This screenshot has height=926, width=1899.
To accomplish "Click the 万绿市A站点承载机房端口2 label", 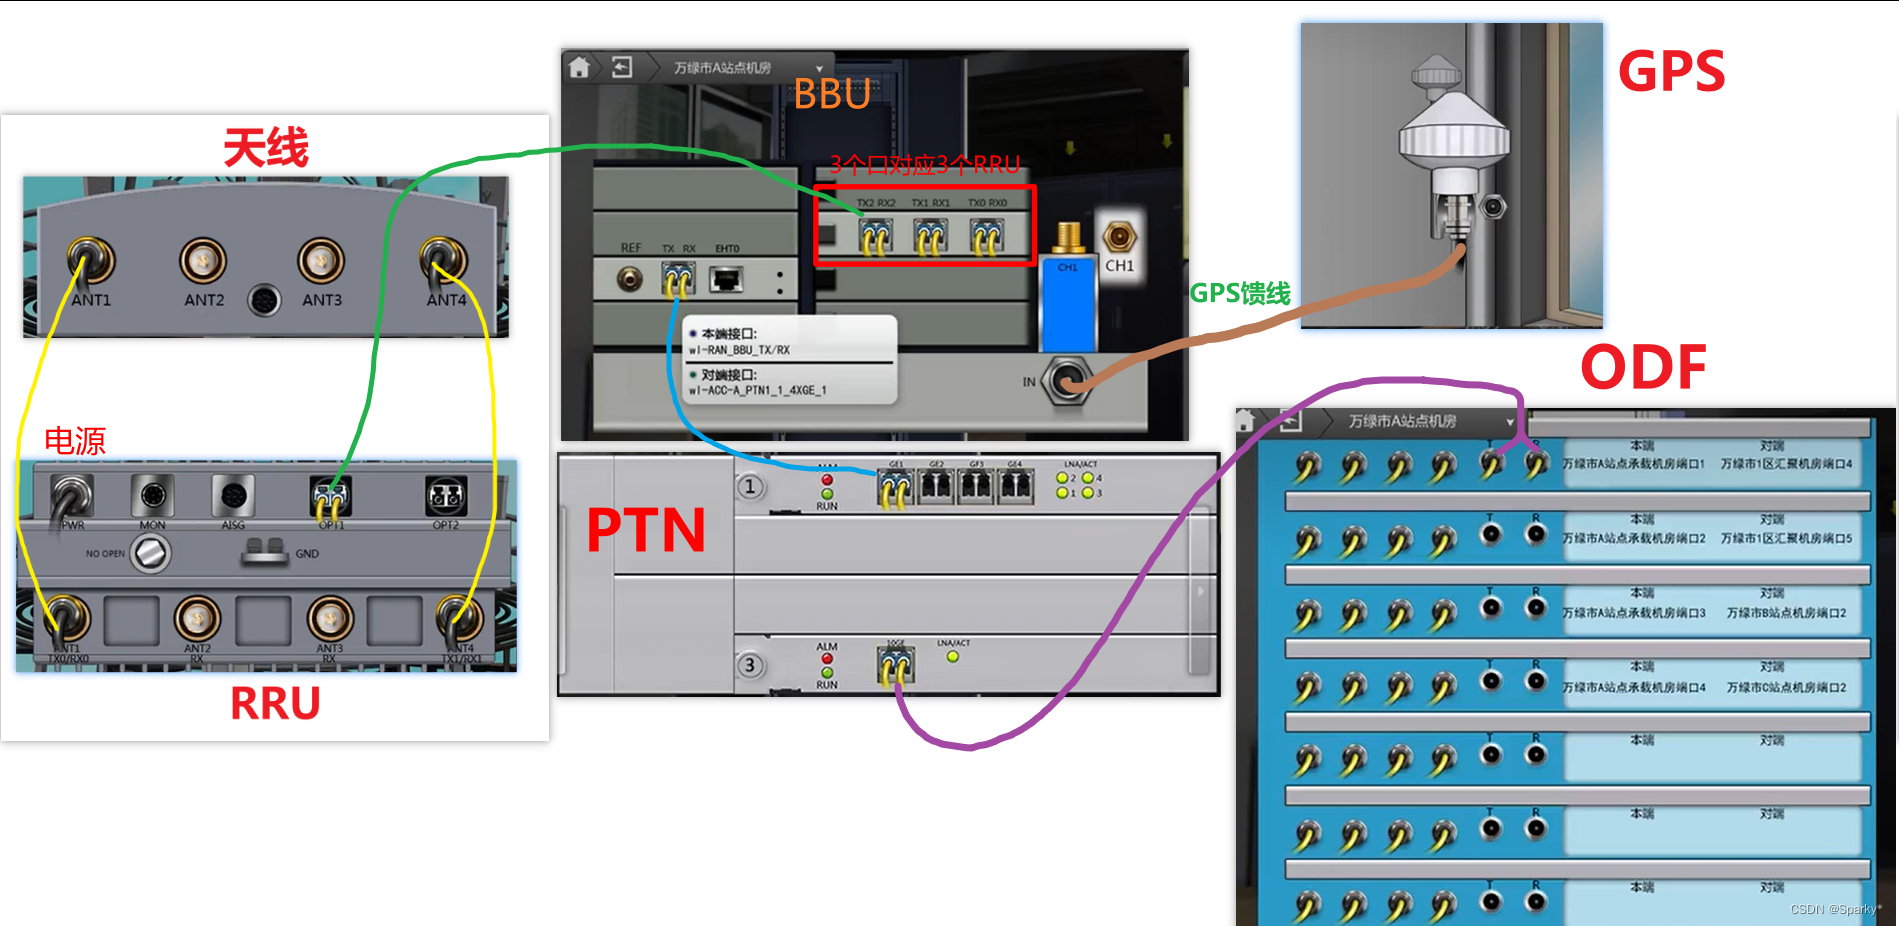I will point(1633,538).
